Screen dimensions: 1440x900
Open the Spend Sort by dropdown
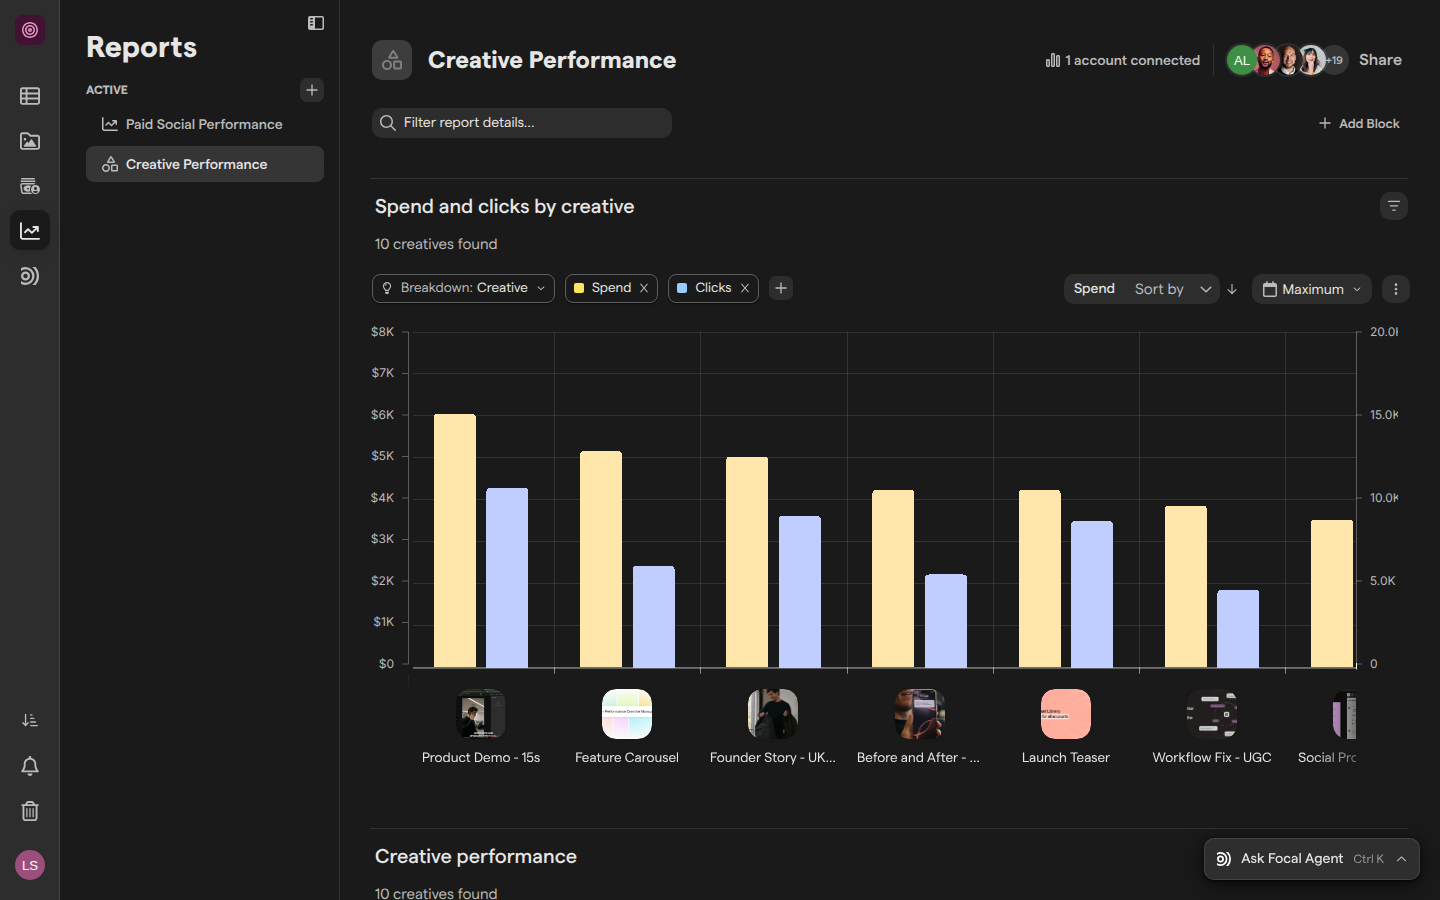[1142, 289]
